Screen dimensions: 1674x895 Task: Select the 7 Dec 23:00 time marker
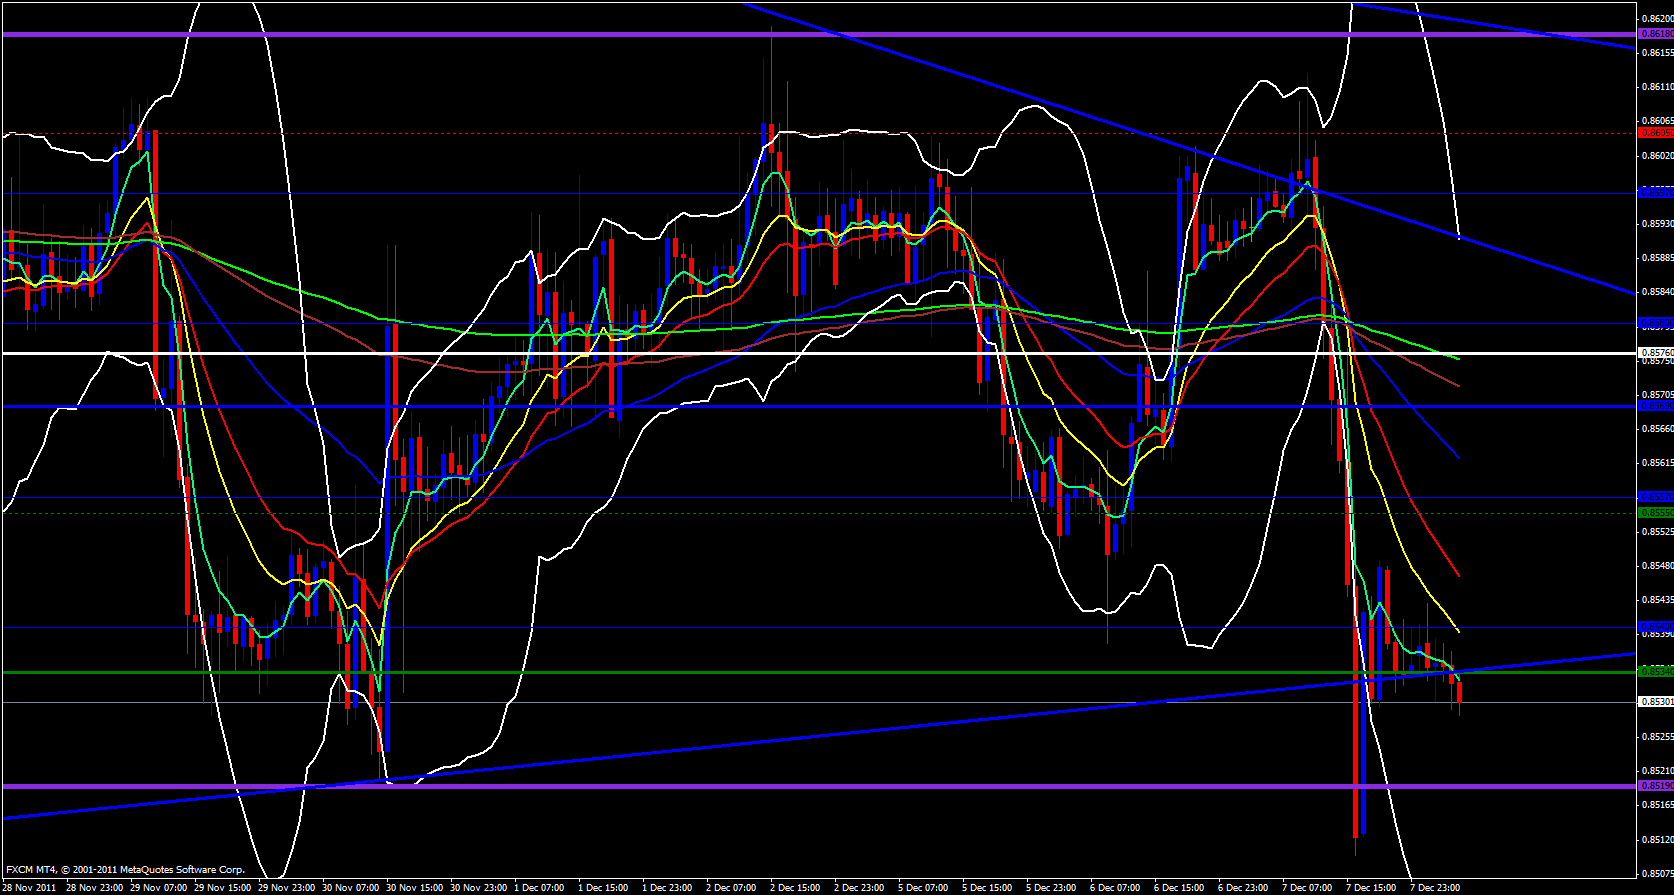click(1435, 887)
